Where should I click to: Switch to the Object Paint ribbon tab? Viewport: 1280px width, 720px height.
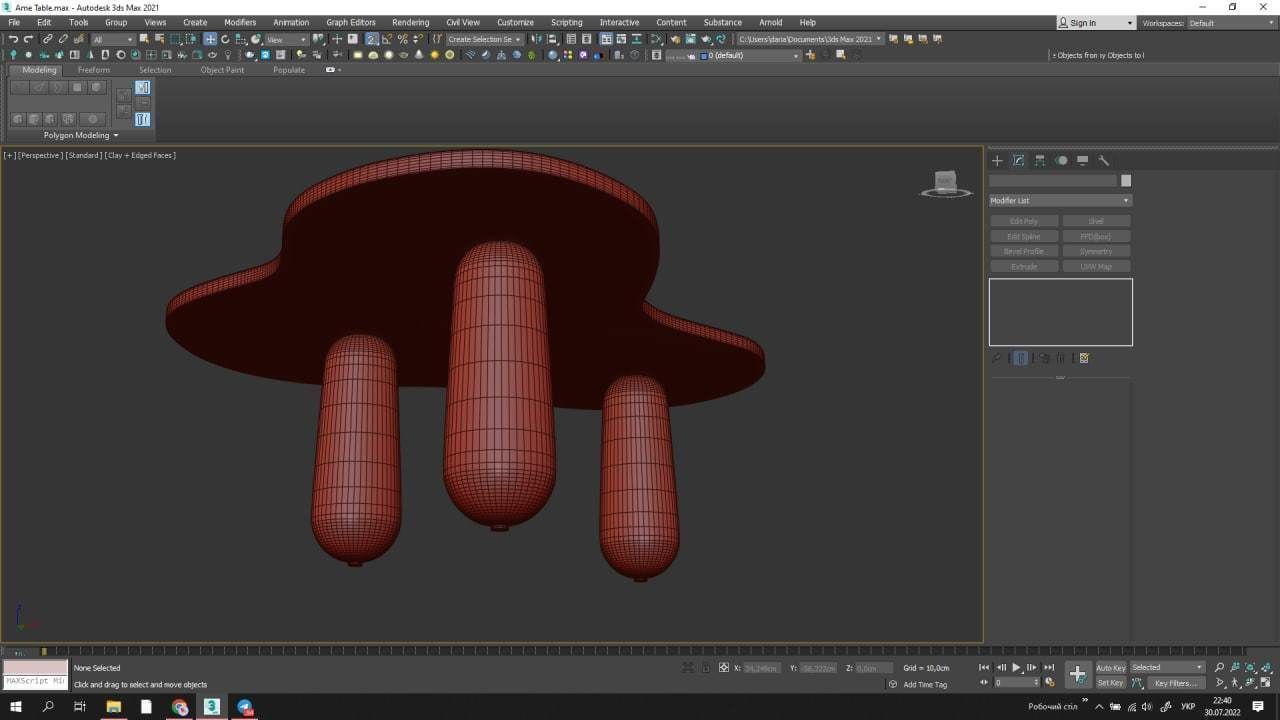[x=222, y=70]
